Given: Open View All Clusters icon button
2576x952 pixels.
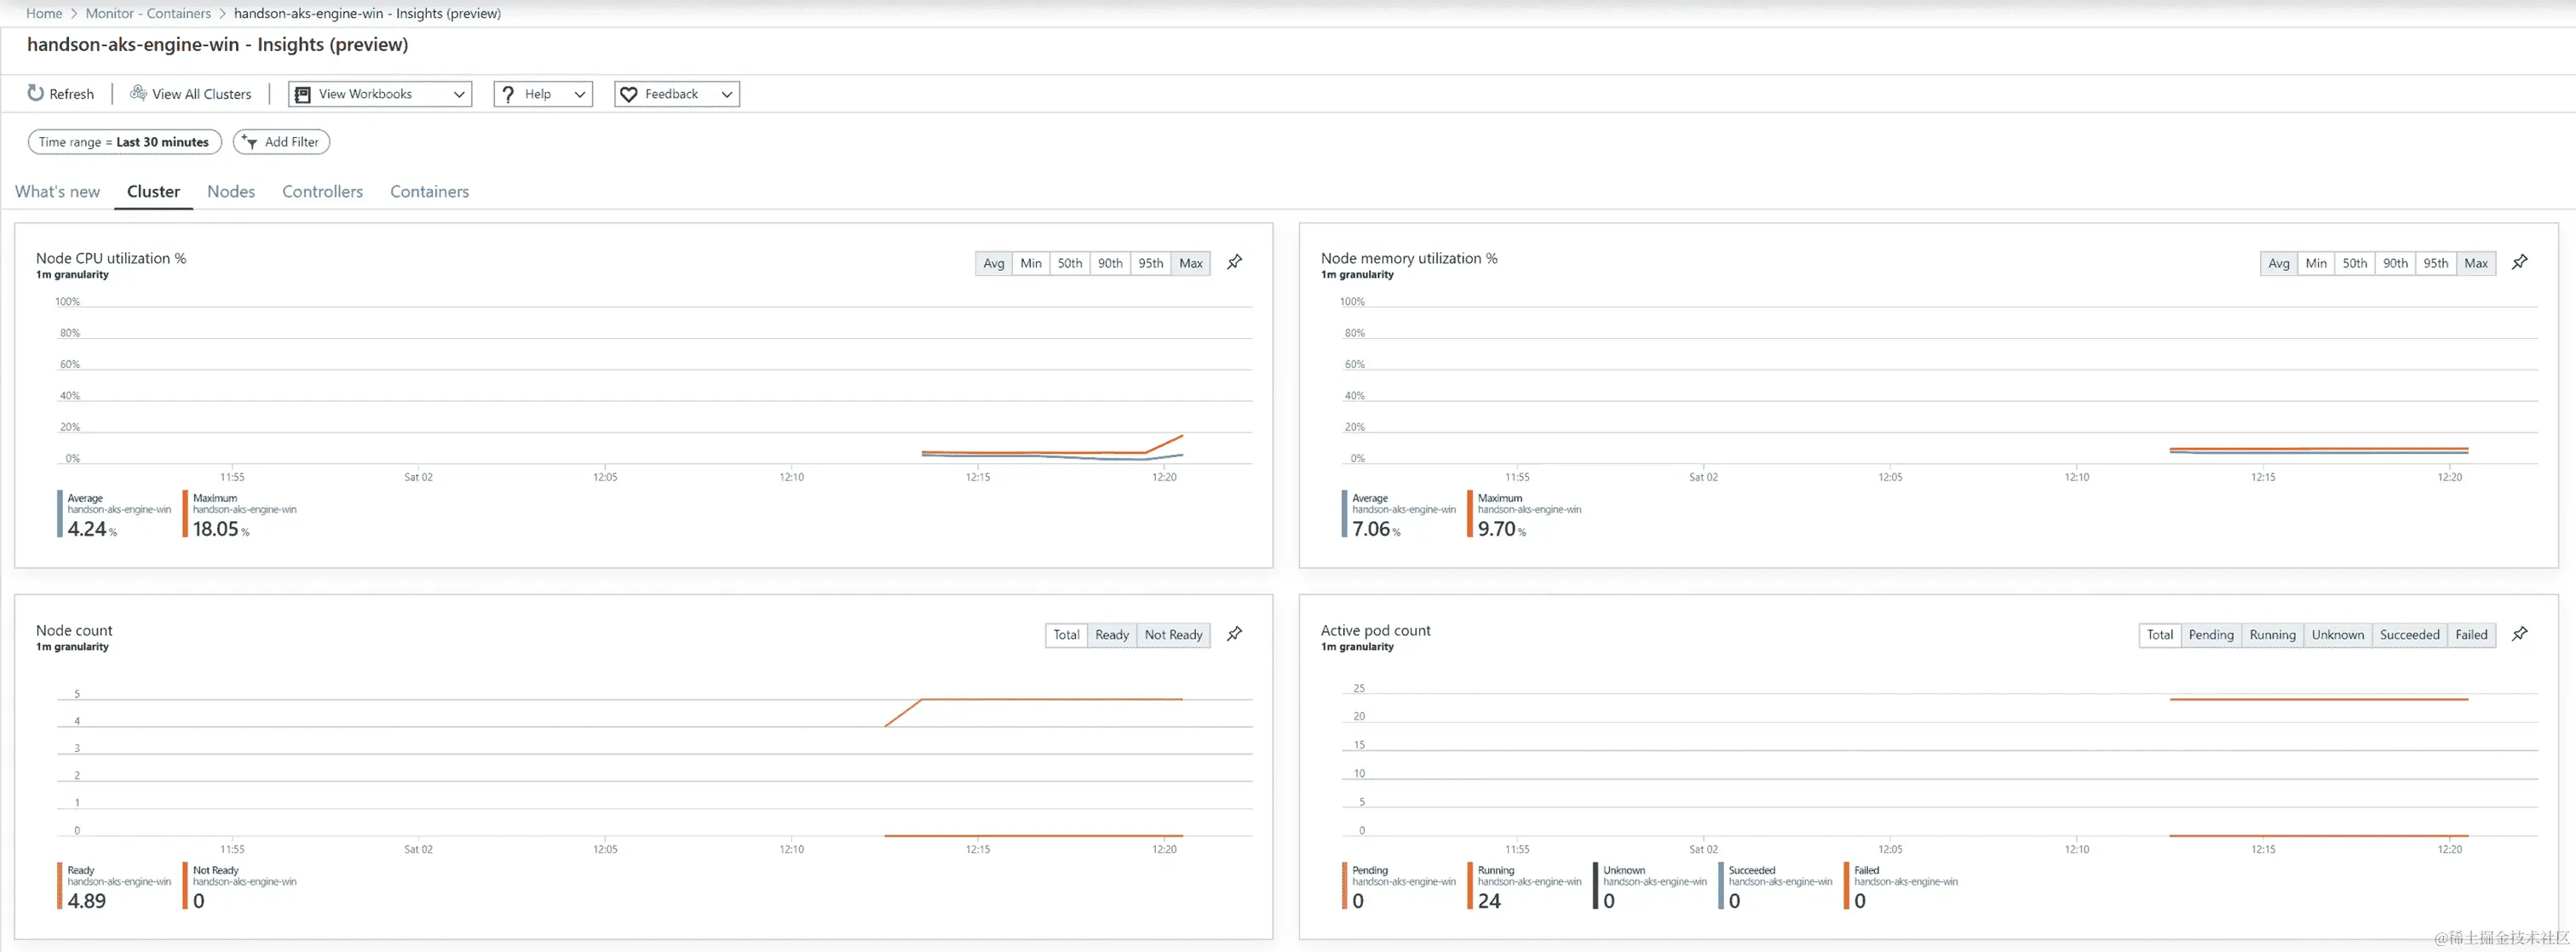Looking at the screenshot, I should (139, 93).
